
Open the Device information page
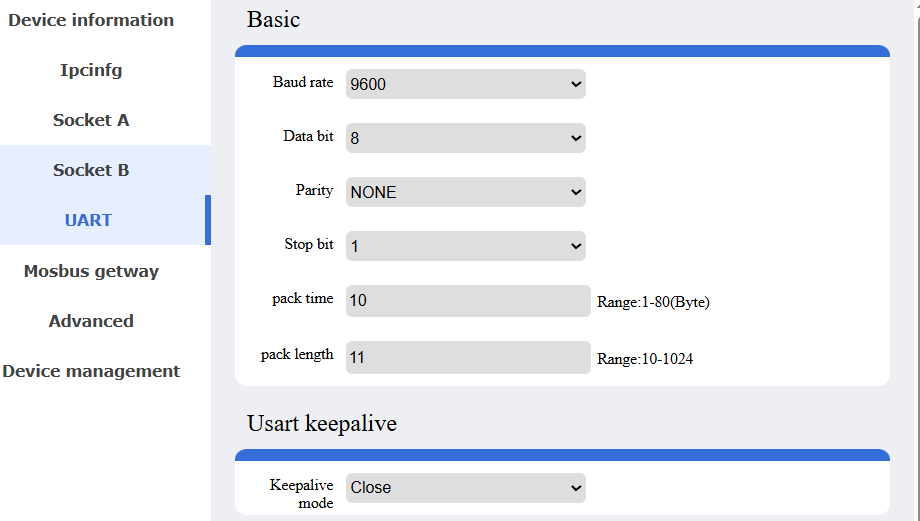[x=91, y=20]
